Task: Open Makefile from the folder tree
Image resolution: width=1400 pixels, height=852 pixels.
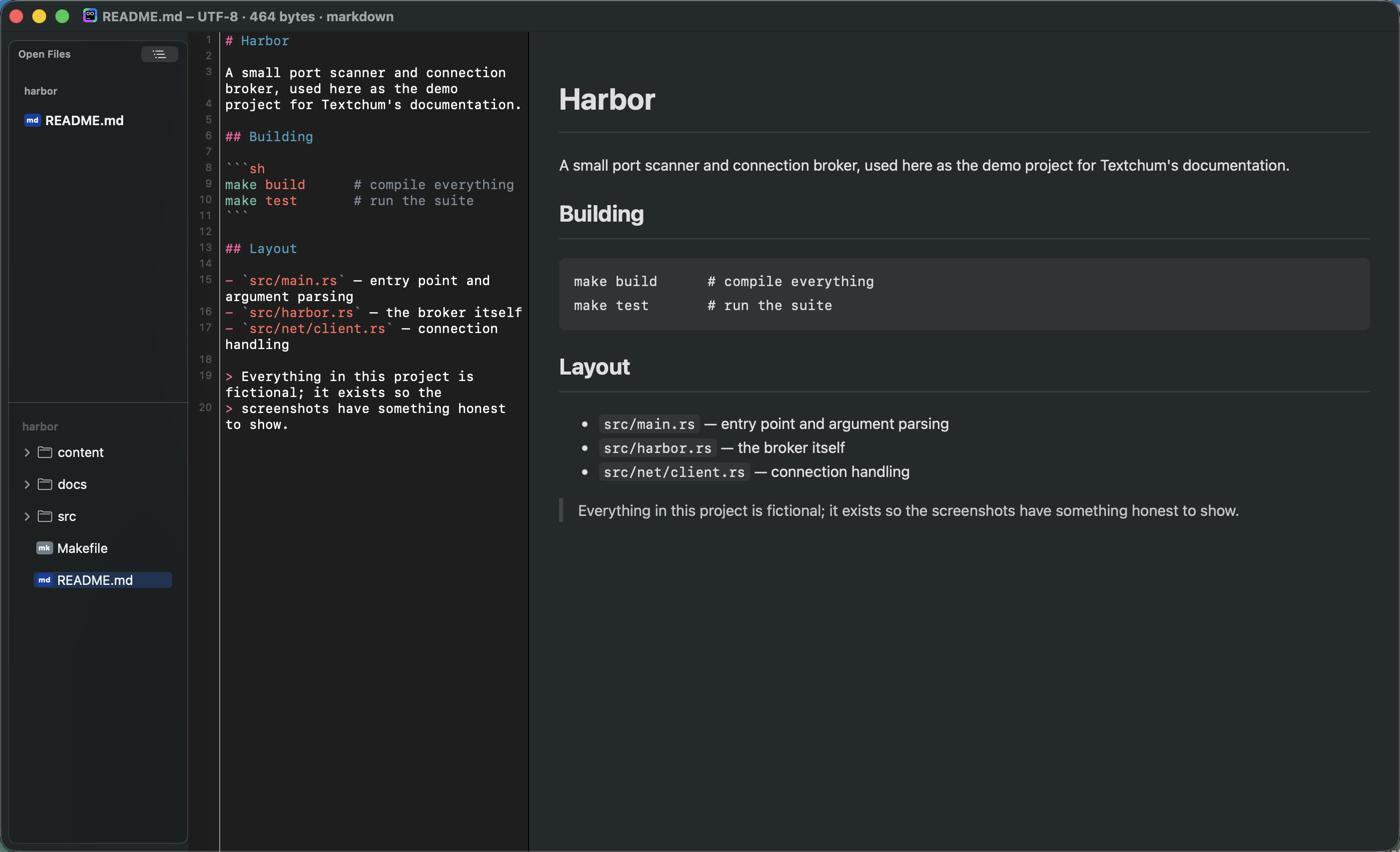Action: [x=82, y=548]
